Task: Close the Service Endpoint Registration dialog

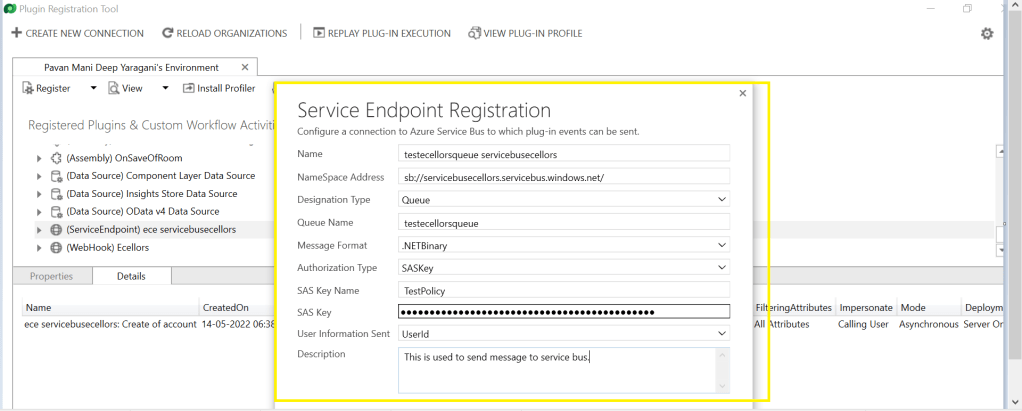Action: 742,93
